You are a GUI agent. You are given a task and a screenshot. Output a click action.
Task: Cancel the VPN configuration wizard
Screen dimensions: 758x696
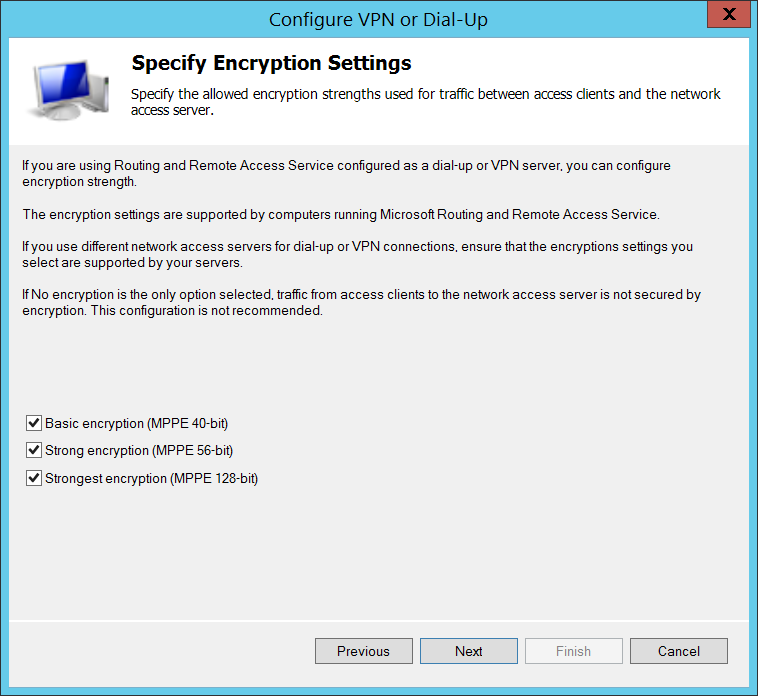click(x=678, y=651)
